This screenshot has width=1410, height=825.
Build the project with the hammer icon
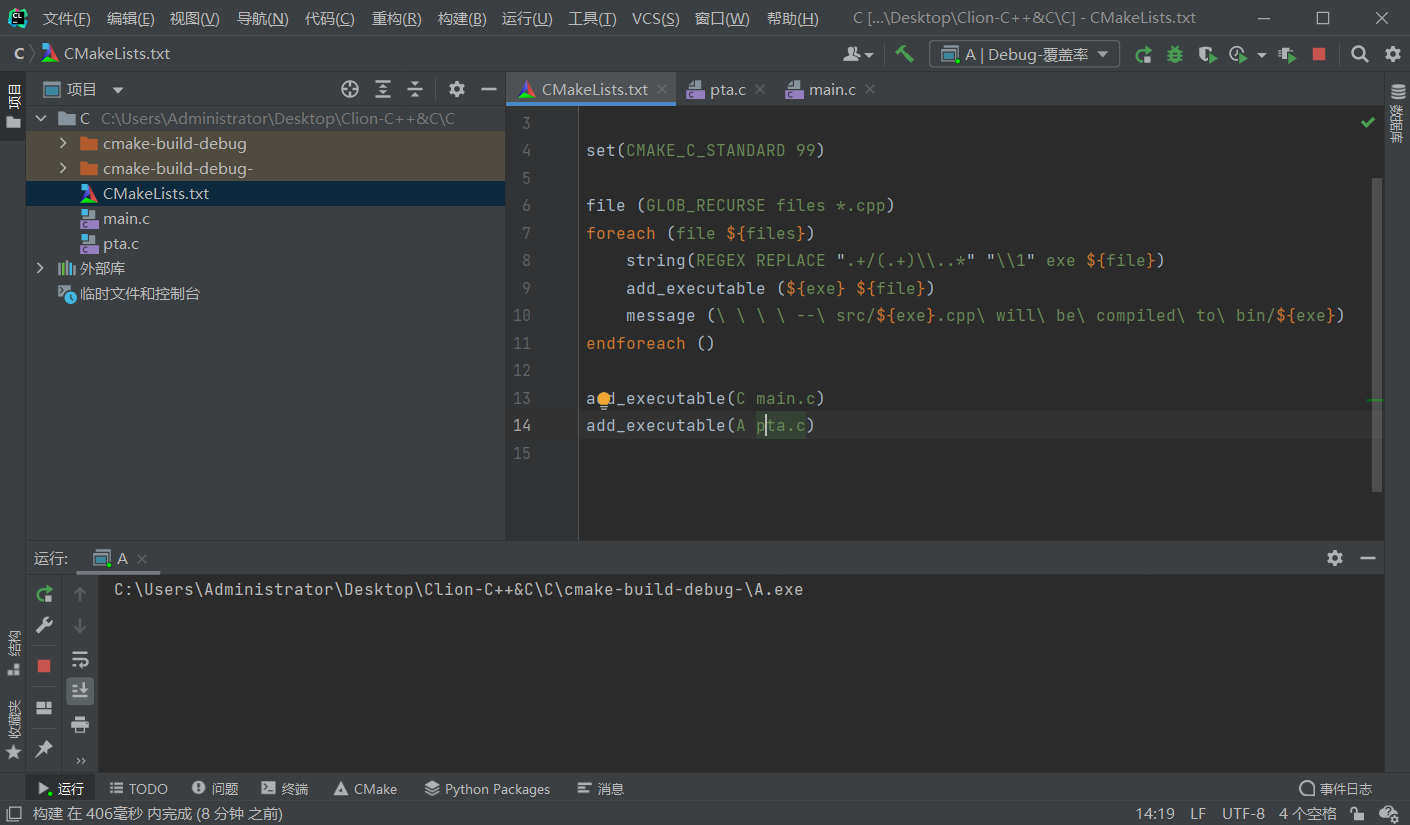click(x=904, y=54)
